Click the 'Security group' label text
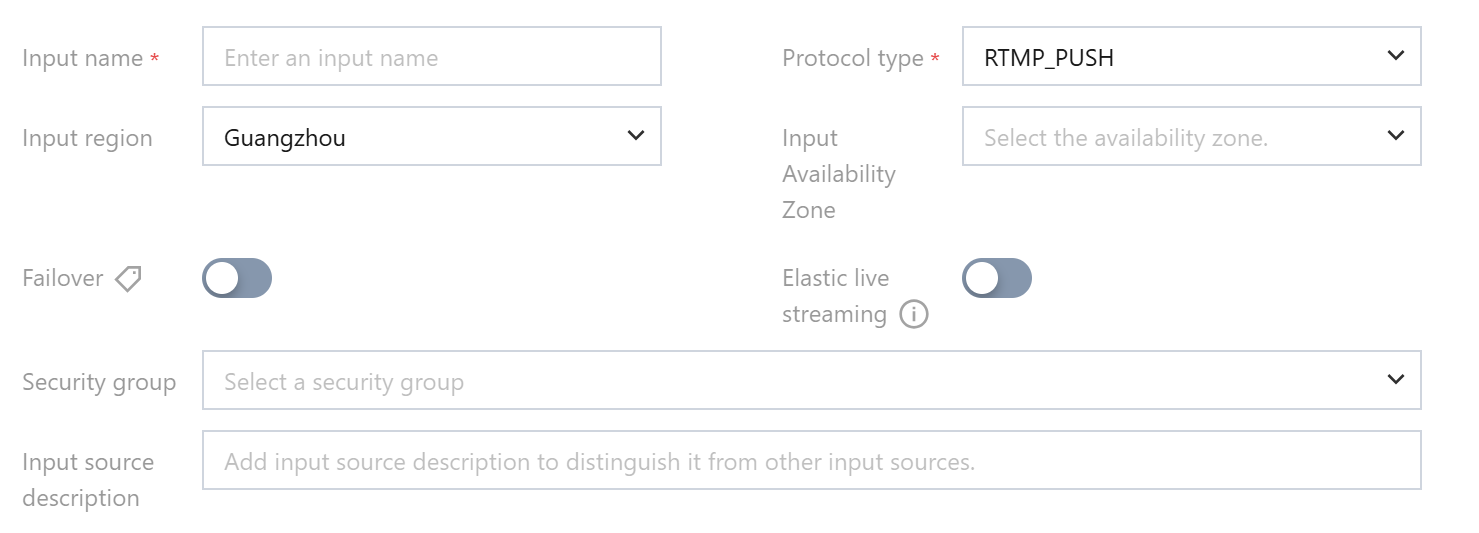This screenshot has height=533, width=1479. (99, 383)
